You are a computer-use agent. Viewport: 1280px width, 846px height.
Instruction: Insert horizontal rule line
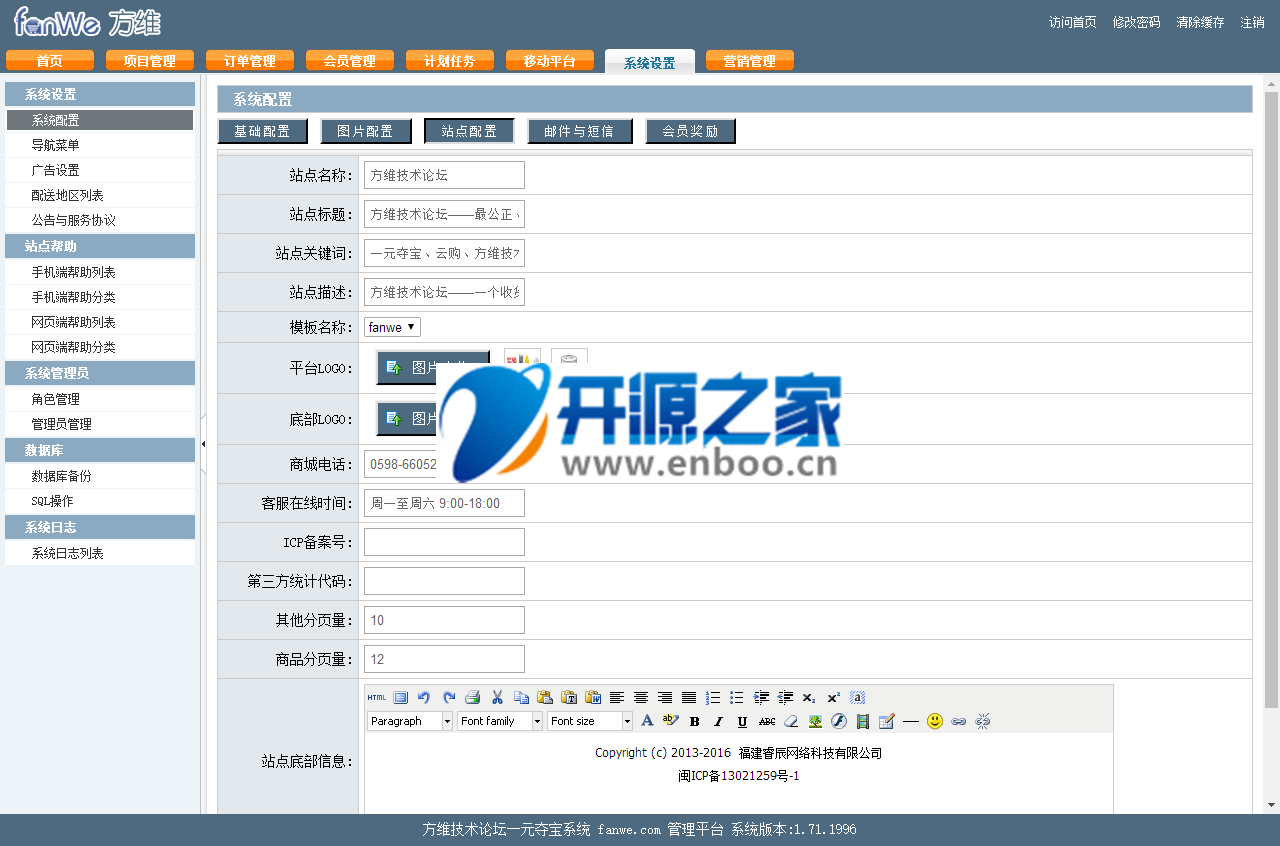(x=911, y=721)
